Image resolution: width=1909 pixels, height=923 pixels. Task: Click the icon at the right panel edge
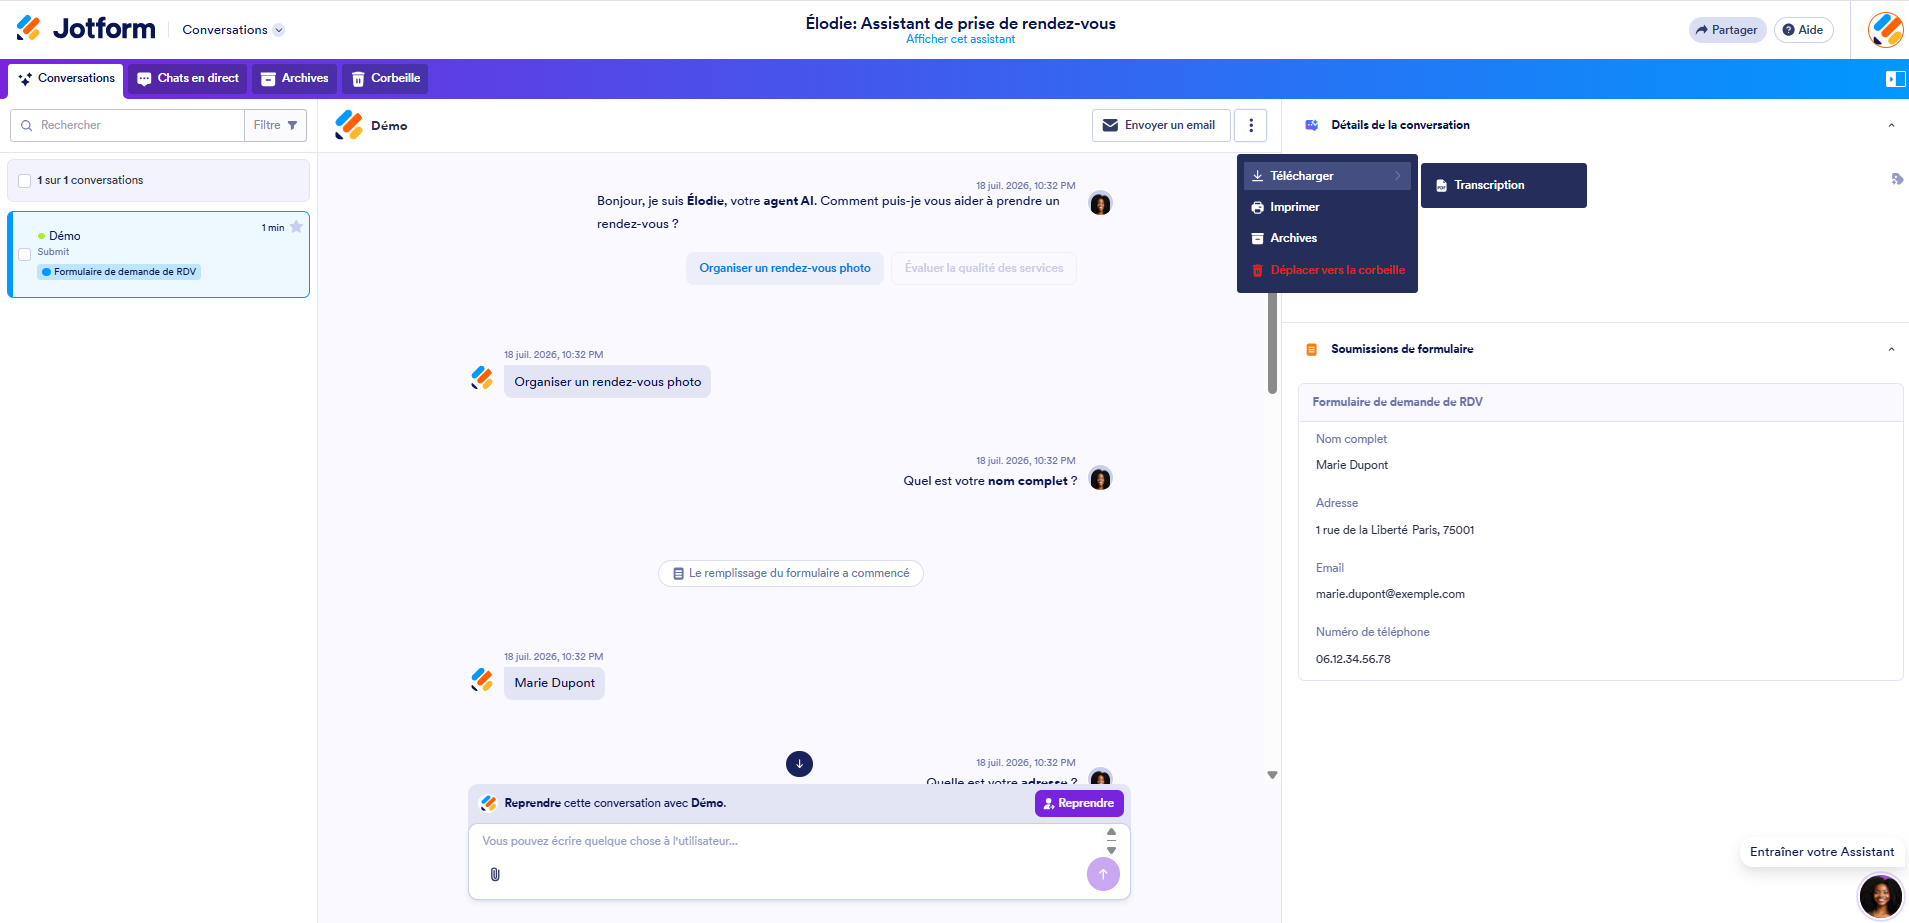1897,179
